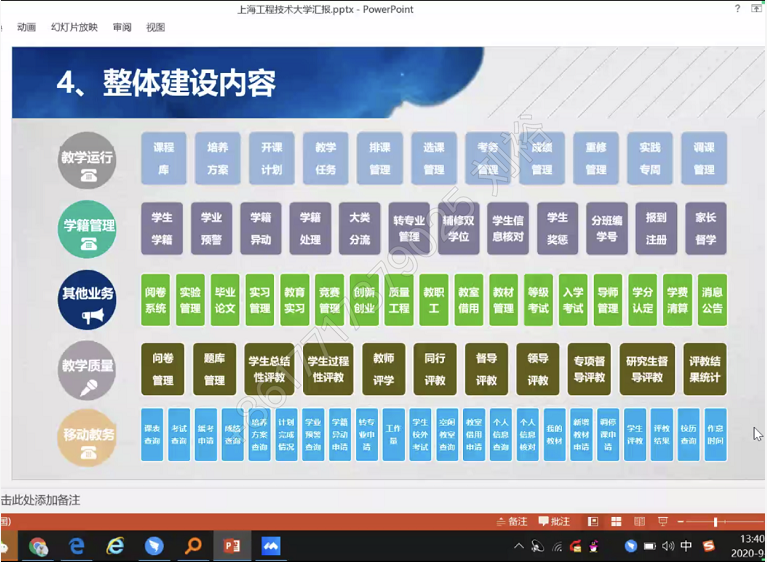Viewport: 767px width, 562px height.
Task: Switch to PowerPoint taskbar icon
Action: pos(232,546)
